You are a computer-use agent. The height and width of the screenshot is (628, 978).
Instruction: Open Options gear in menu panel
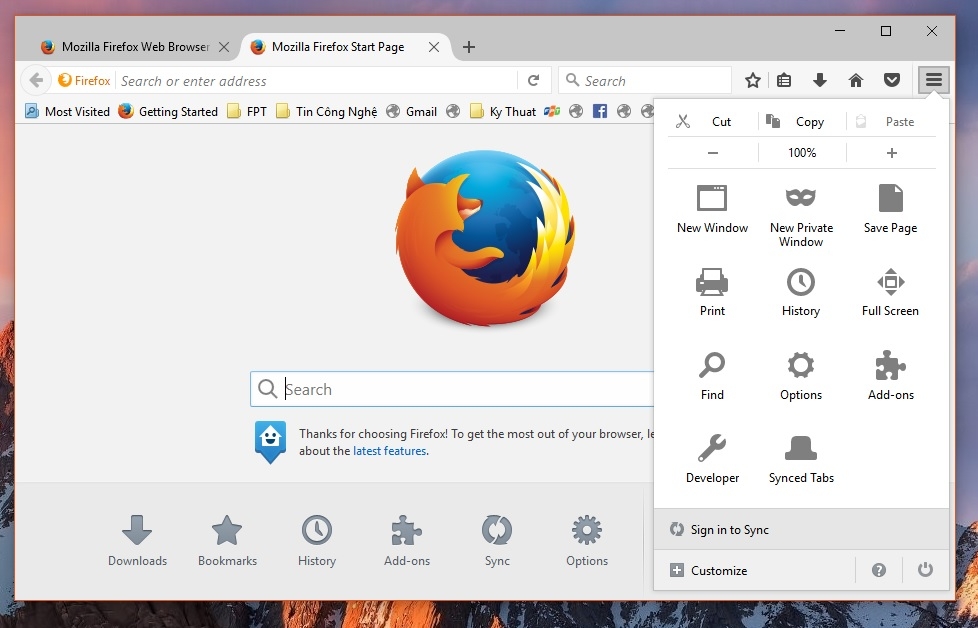click(x=801, y=376)
